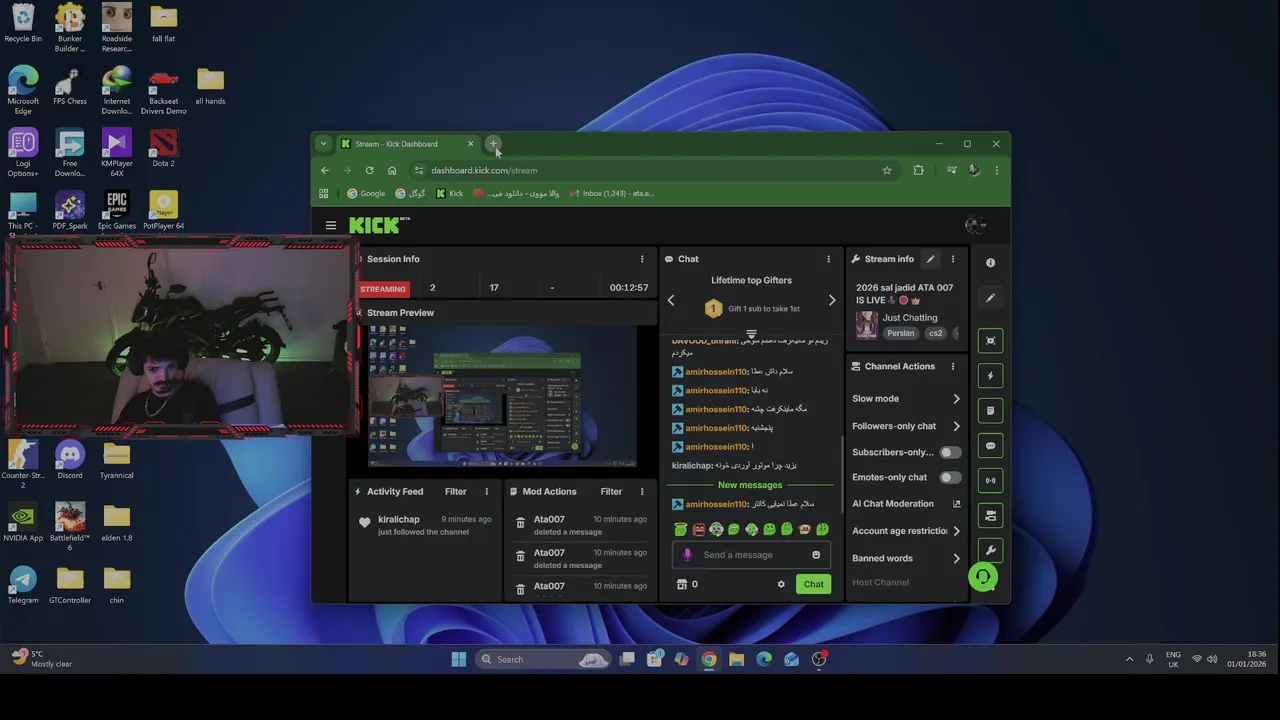
Task: Click the green Chat send button
Action: tap(813, 585)
